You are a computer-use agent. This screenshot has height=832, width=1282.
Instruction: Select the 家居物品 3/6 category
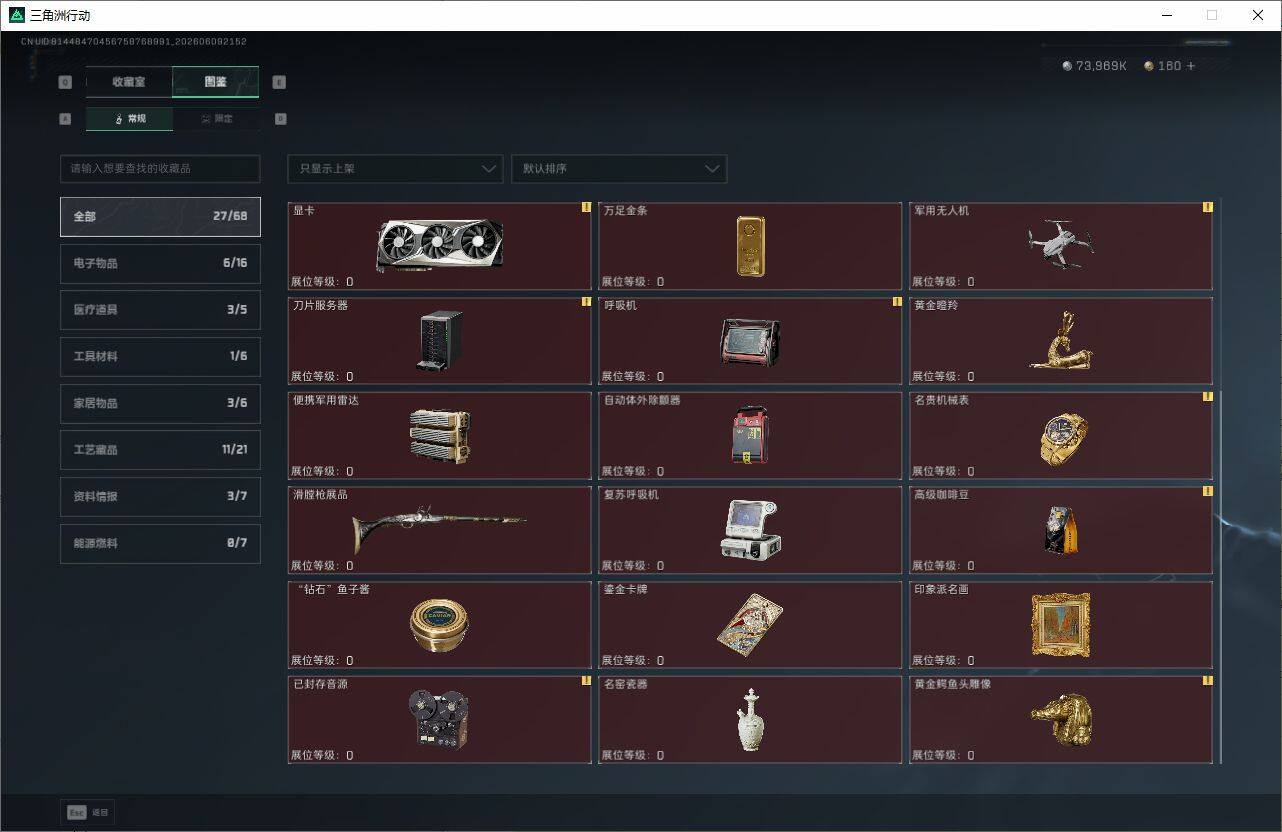click(160, 403)
